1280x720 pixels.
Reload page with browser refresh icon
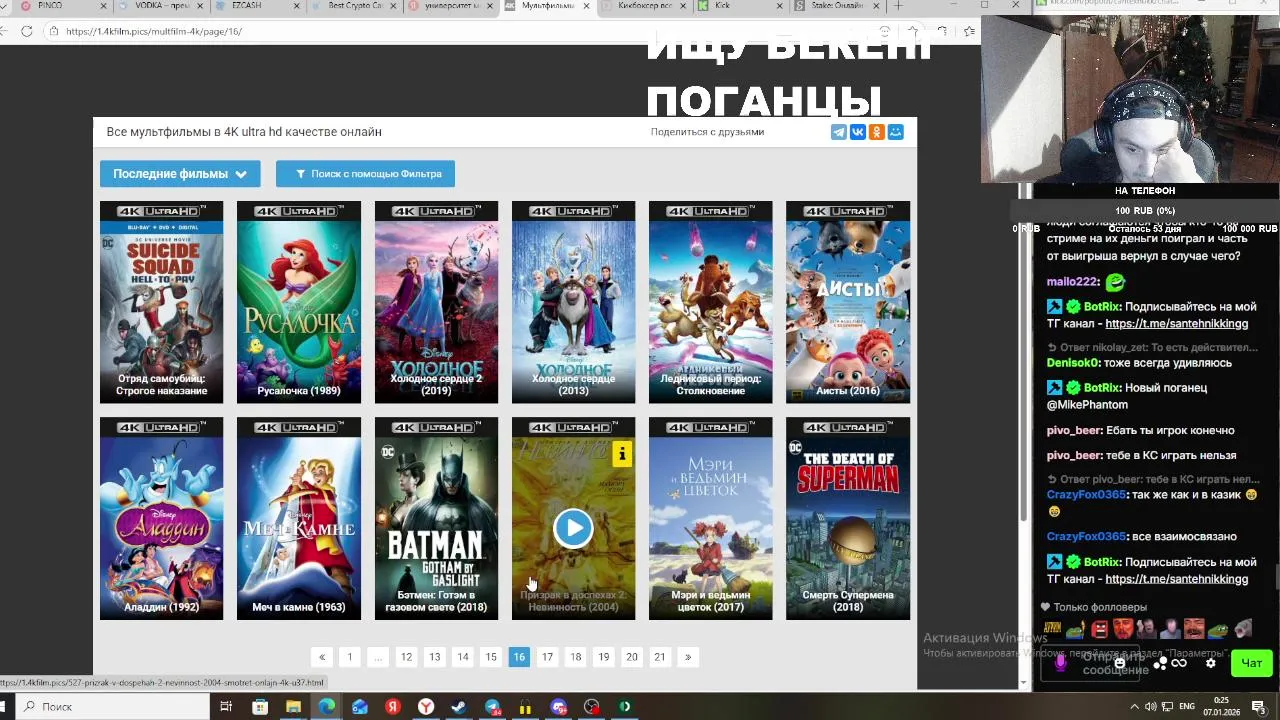point(27,31)
